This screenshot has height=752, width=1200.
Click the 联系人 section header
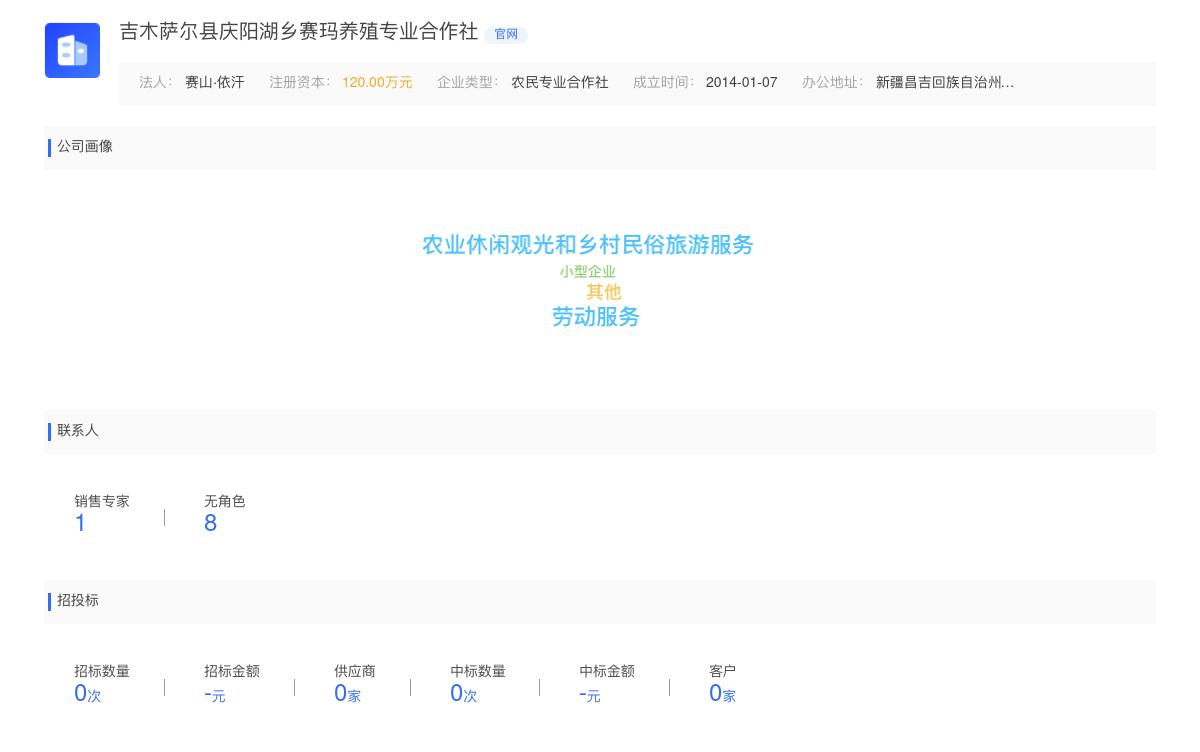(77, 431)
